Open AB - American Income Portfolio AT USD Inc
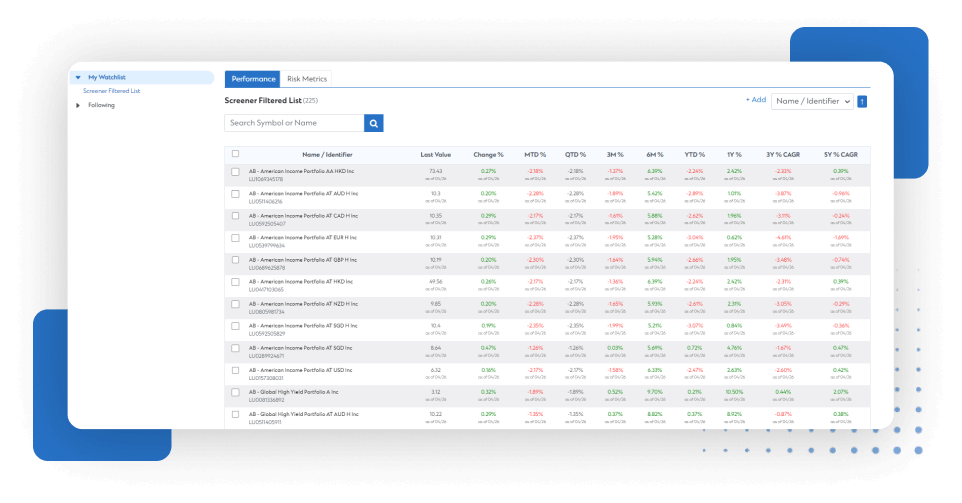Image resolution: width=962 pixels, height=503 pixels. [x=301, y=371]
